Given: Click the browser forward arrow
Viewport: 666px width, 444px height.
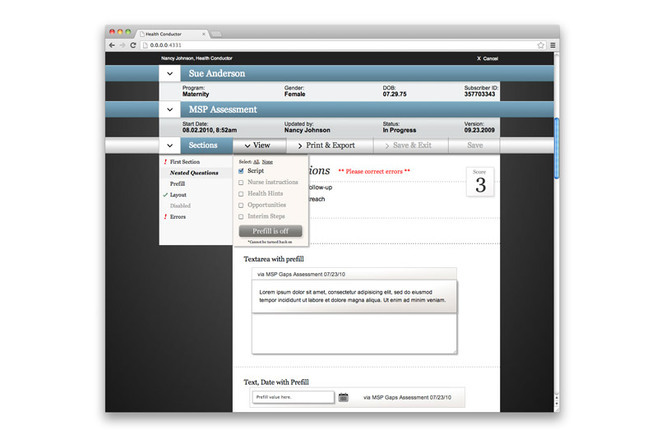Looking at the screenshot, I should point(122,45).
